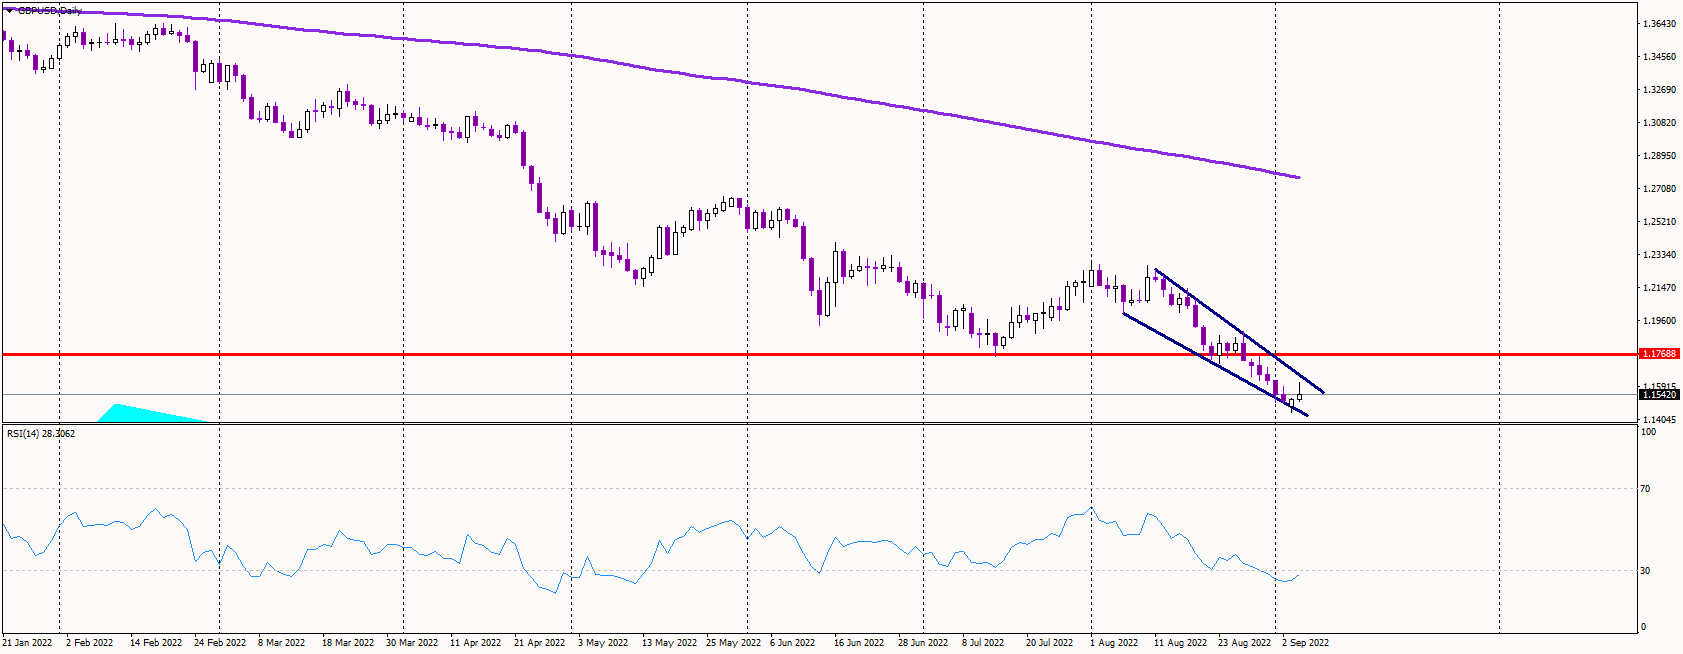Screen dimensions: 1683x654
Task: Click the 18 Mar 2022 date label
Action: point(348,643)
